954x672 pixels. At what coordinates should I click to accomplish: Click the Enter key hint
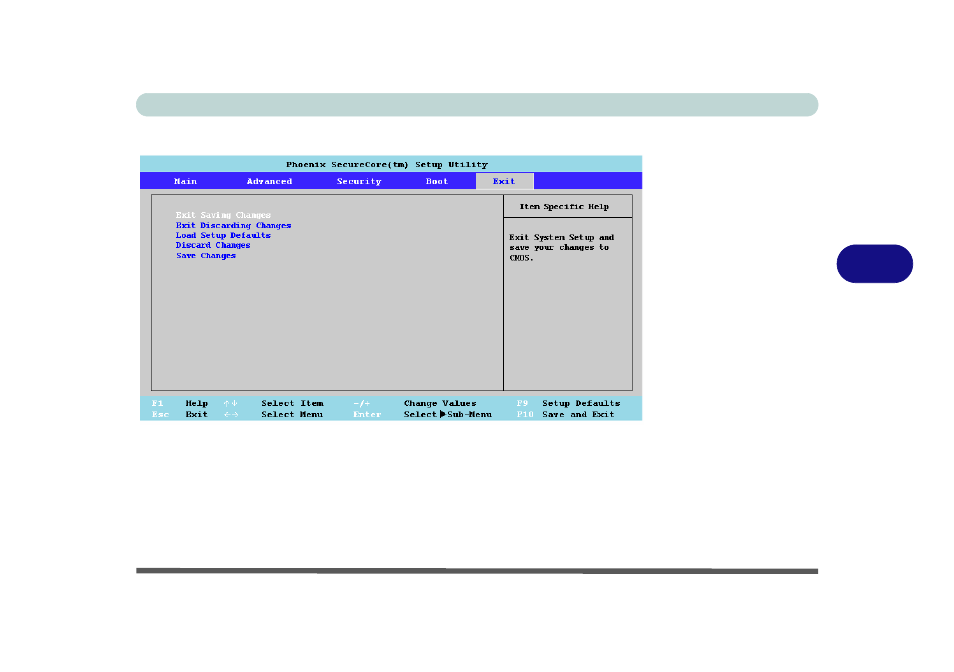(367, 414)
